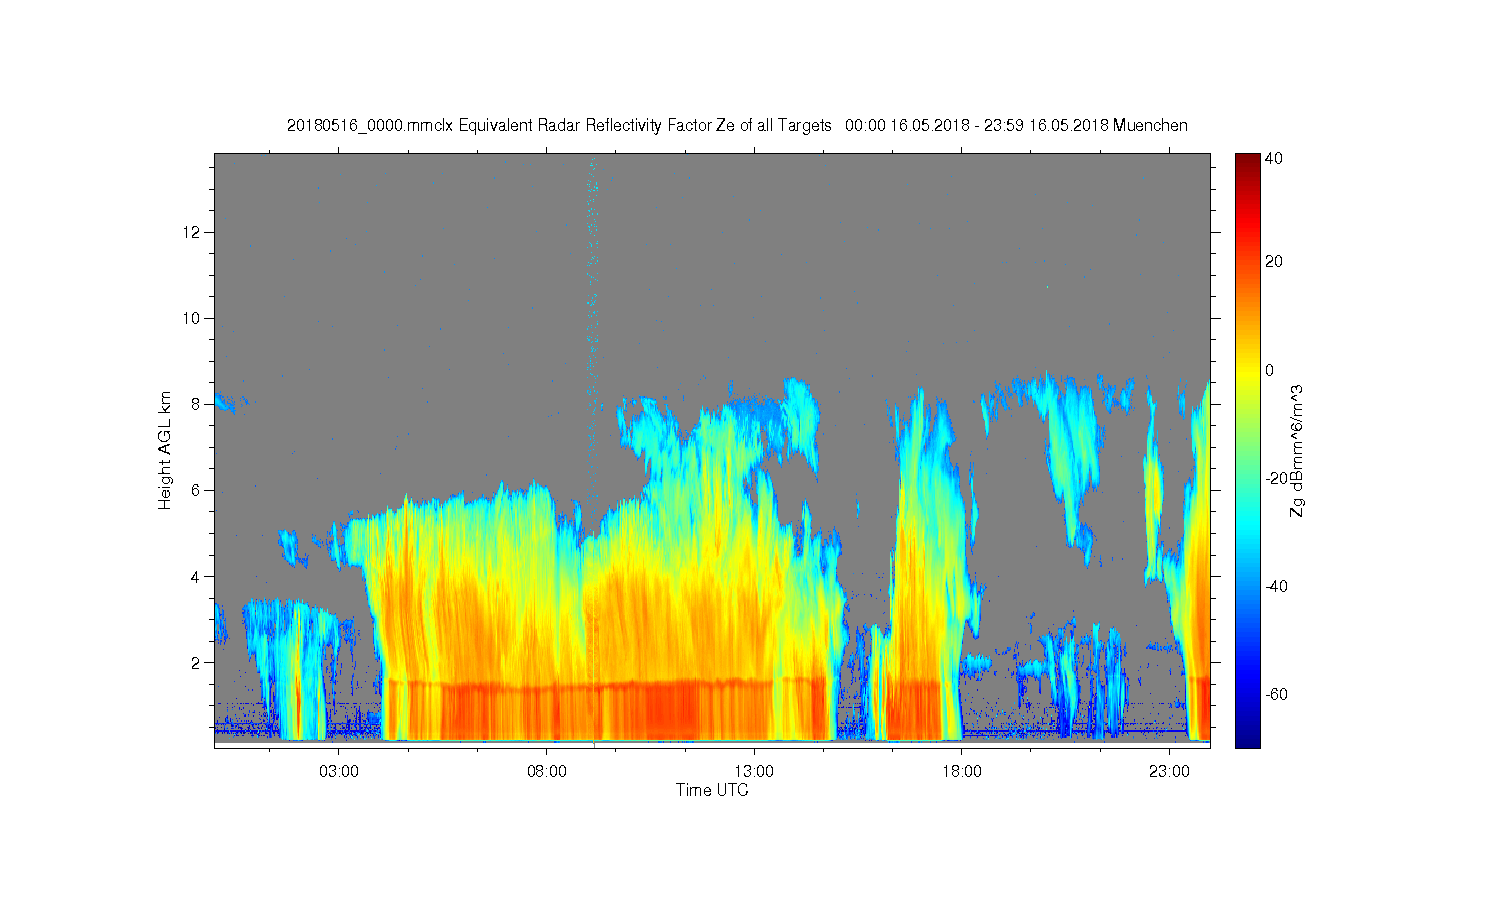Click the '0' colorbar tick value

pos(1270,370)
